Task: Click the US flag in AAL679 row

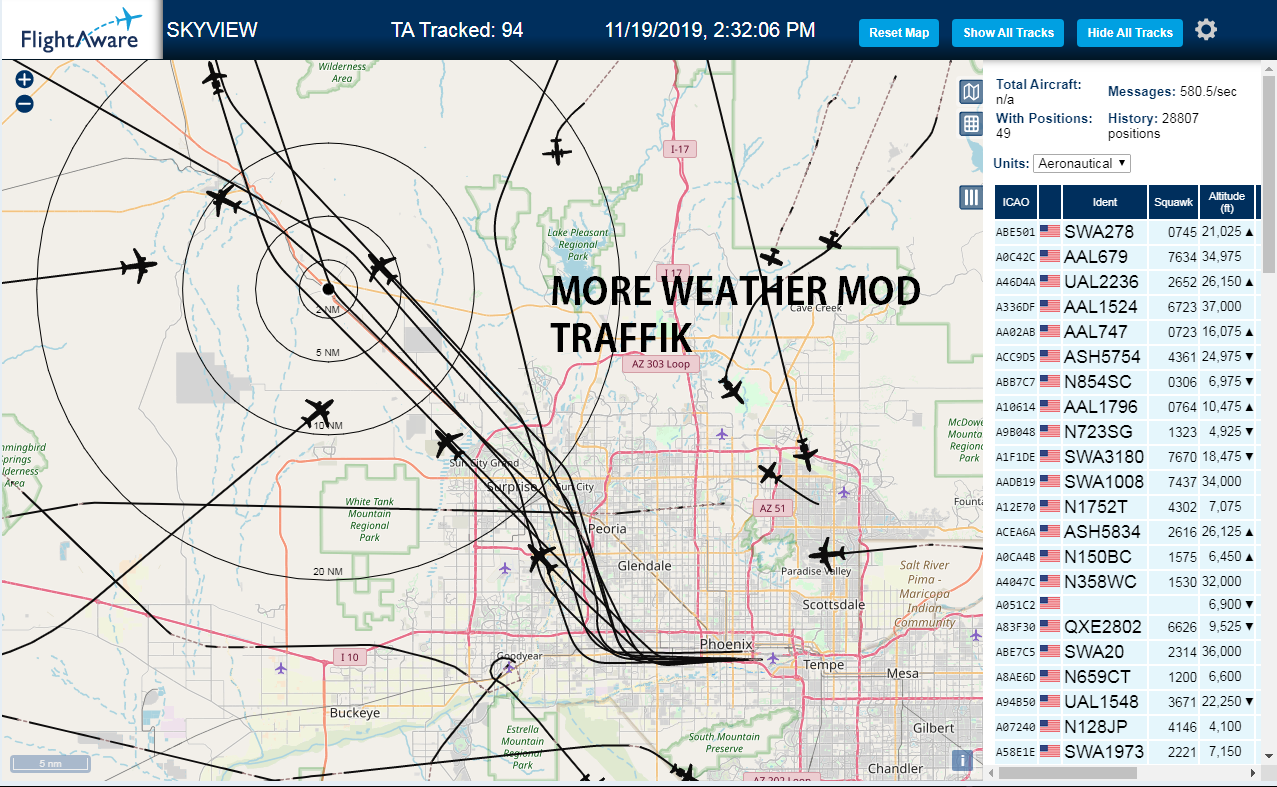Action: tap(1050, 256)
